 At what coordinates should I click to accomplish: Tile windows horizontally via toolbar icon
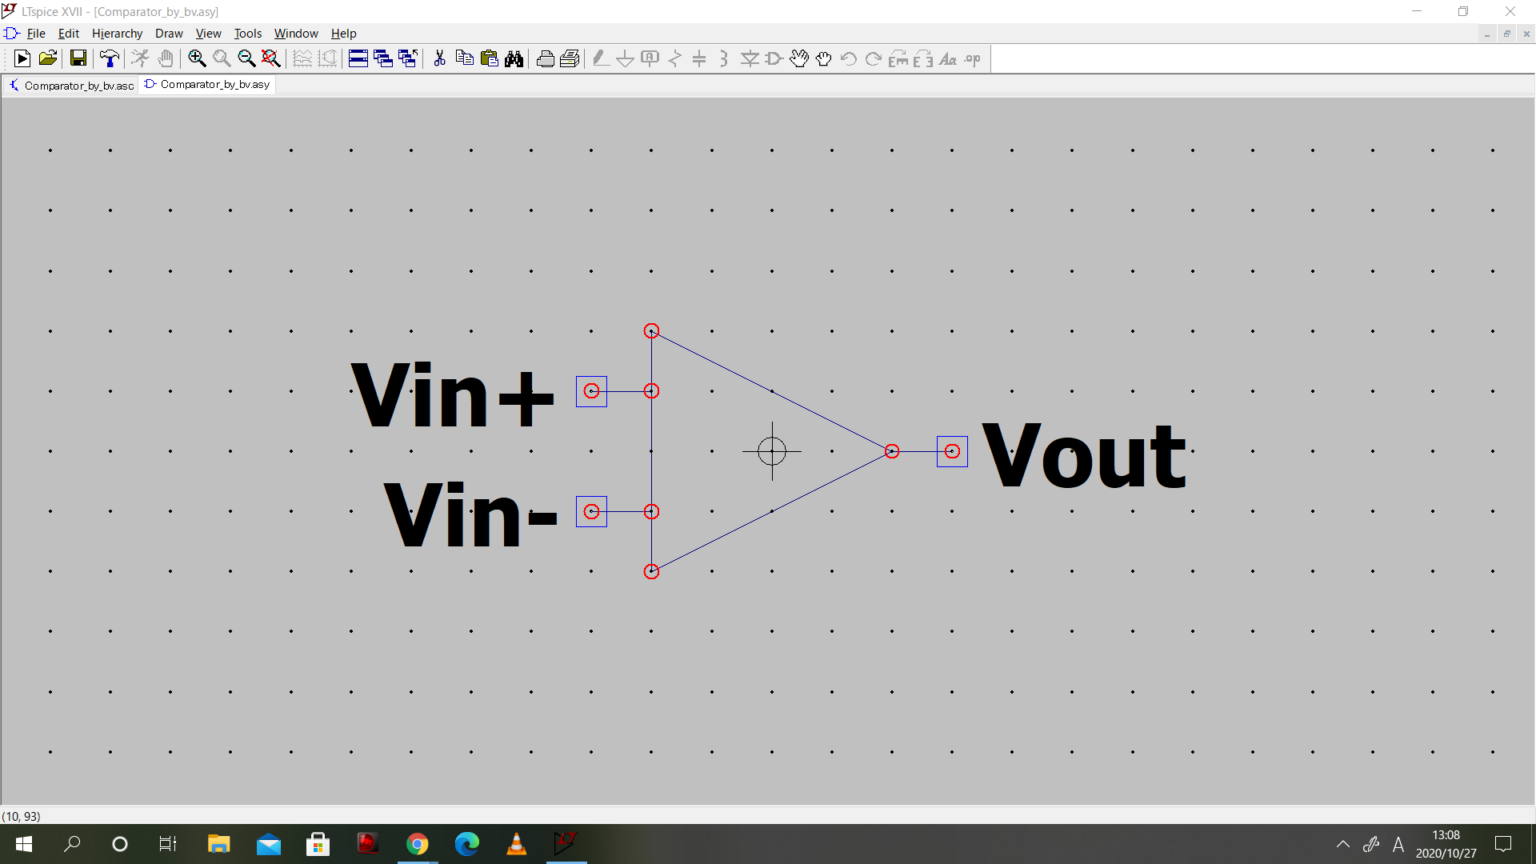[358, 59]
